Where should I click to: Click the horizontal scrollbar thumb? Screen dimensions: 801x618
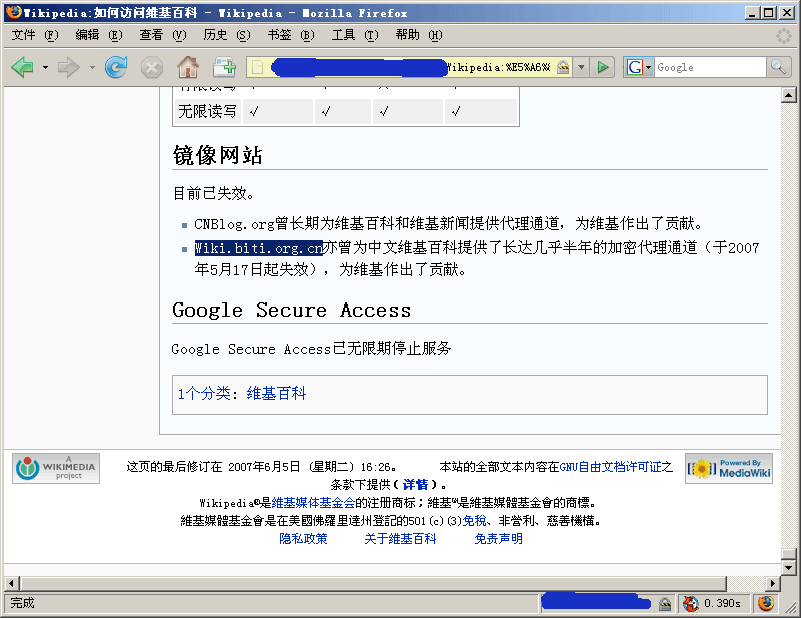[373, 583]
